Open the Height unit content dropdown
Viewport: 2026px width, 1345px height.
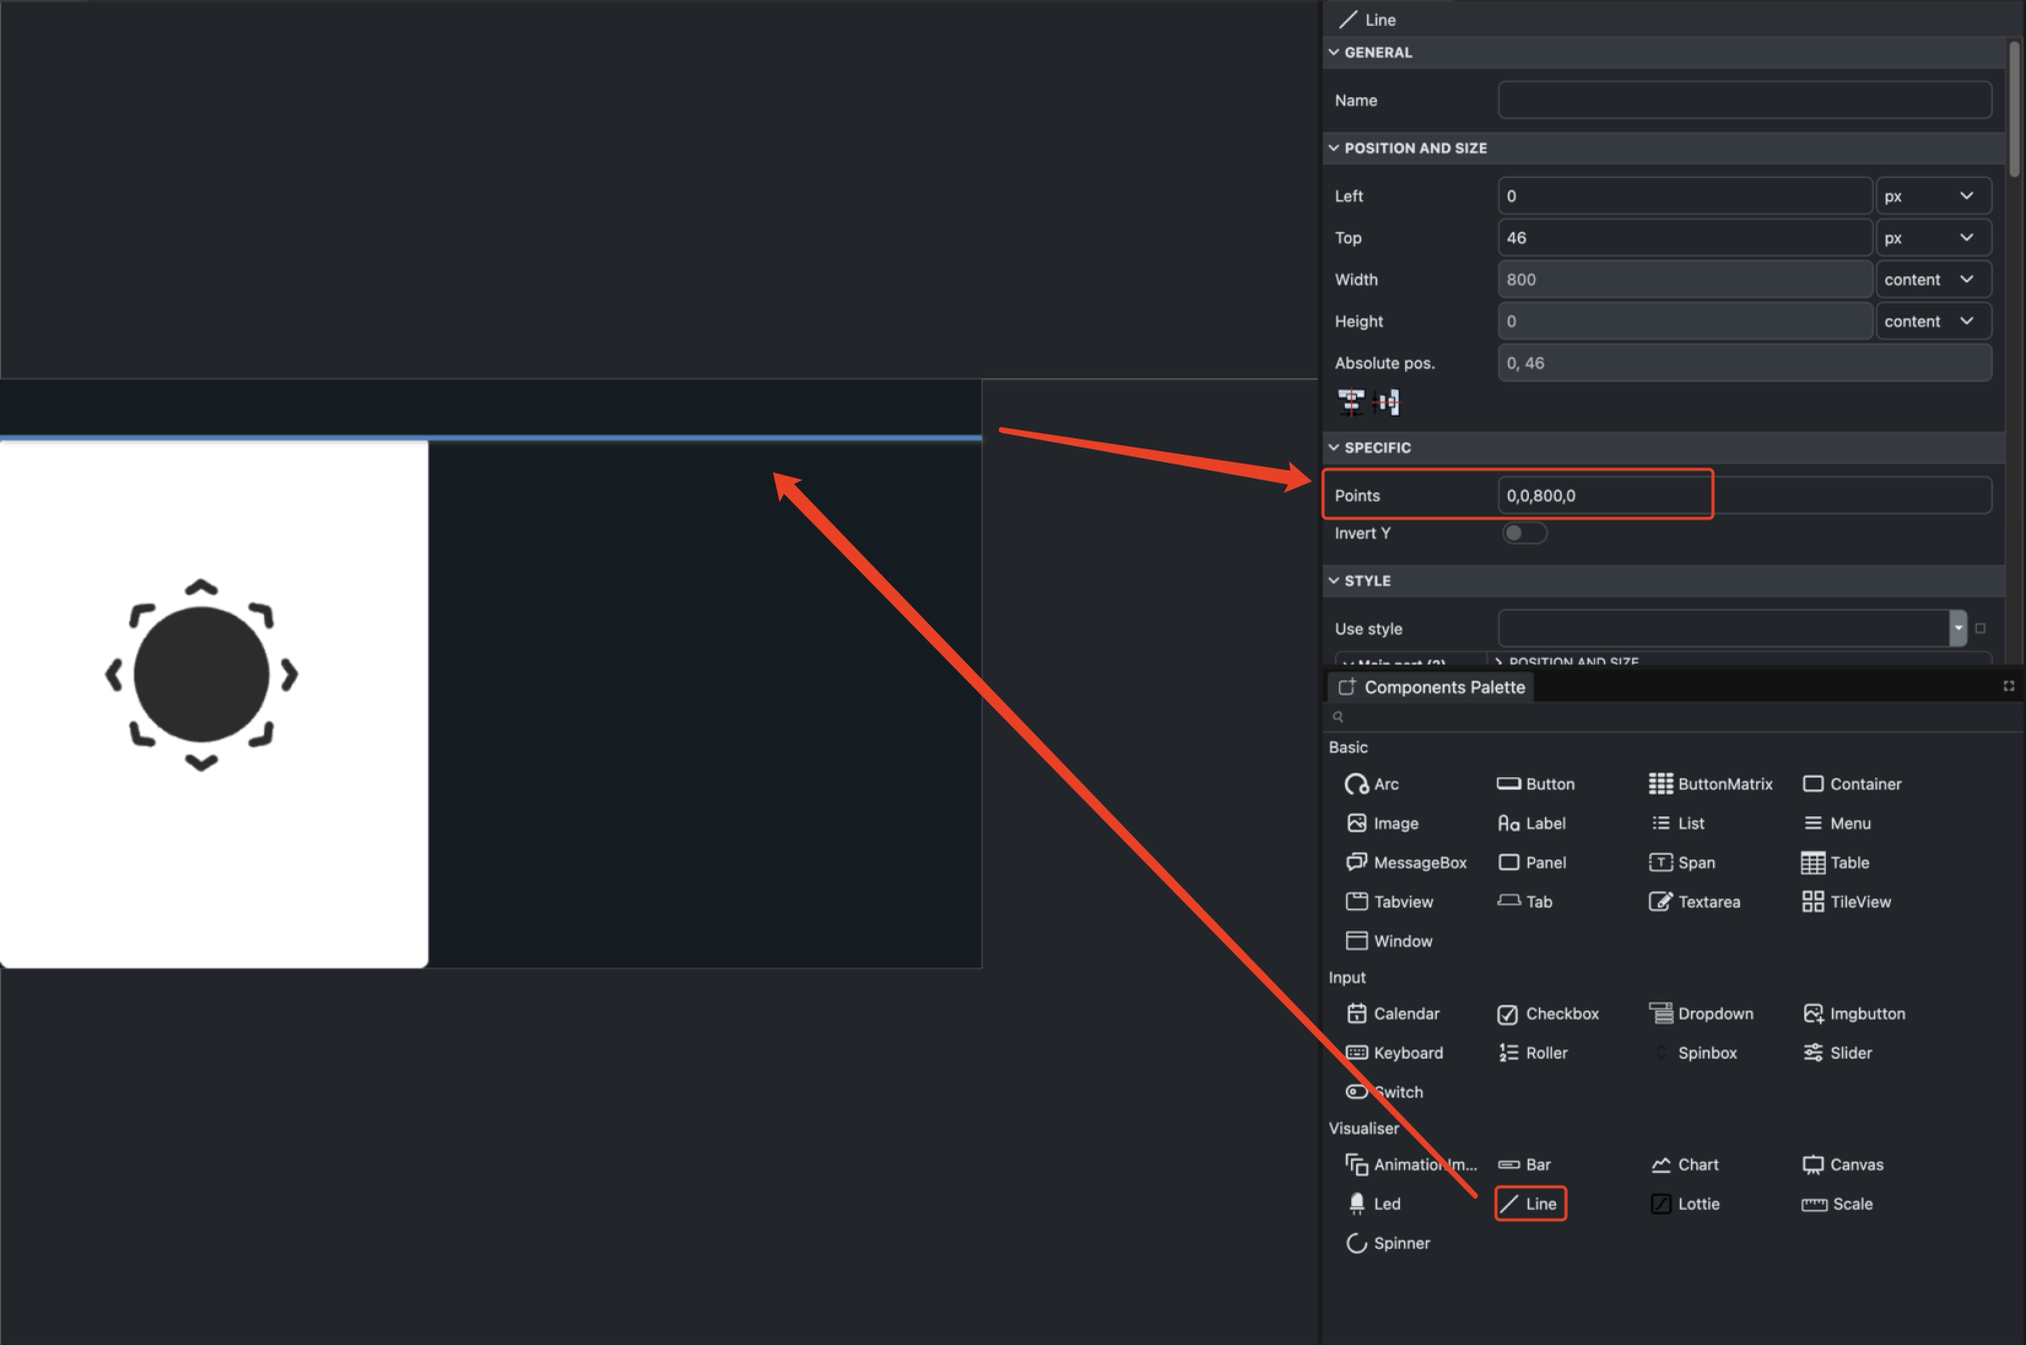[x=1933, y=321]
